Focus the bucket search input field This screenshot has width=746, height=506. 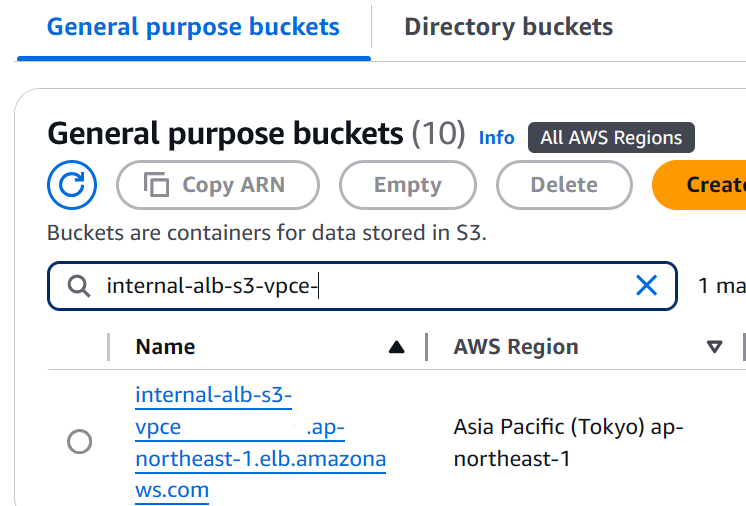pyautogui.click(x=360, y=287)
